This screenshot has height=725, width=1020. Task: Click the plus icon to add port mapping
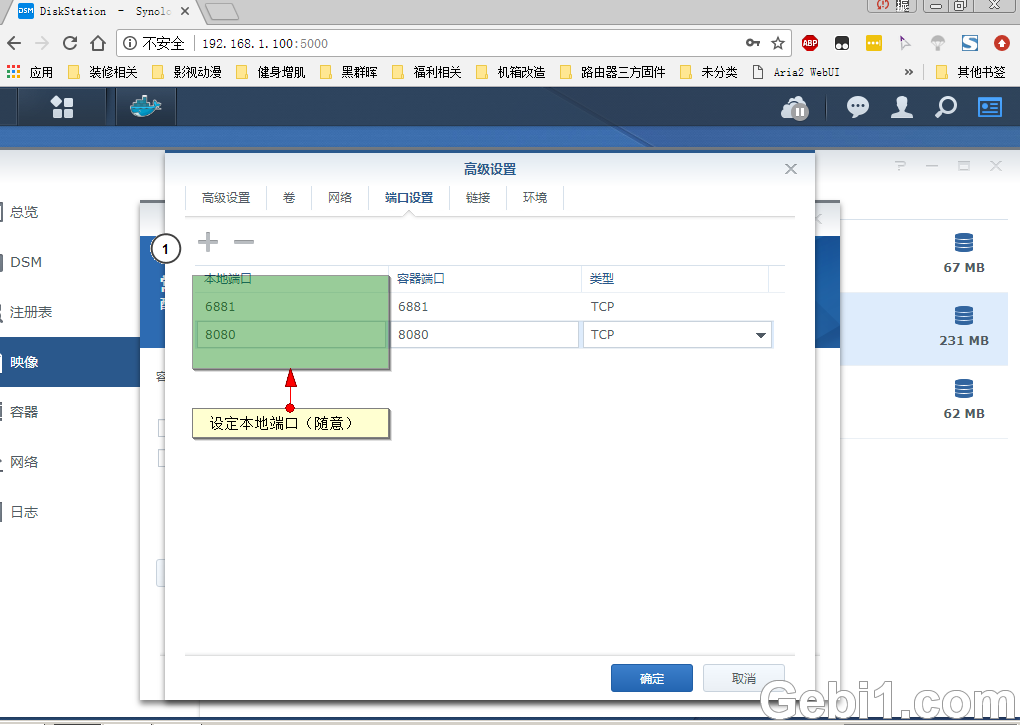click(x=207, y=241)
